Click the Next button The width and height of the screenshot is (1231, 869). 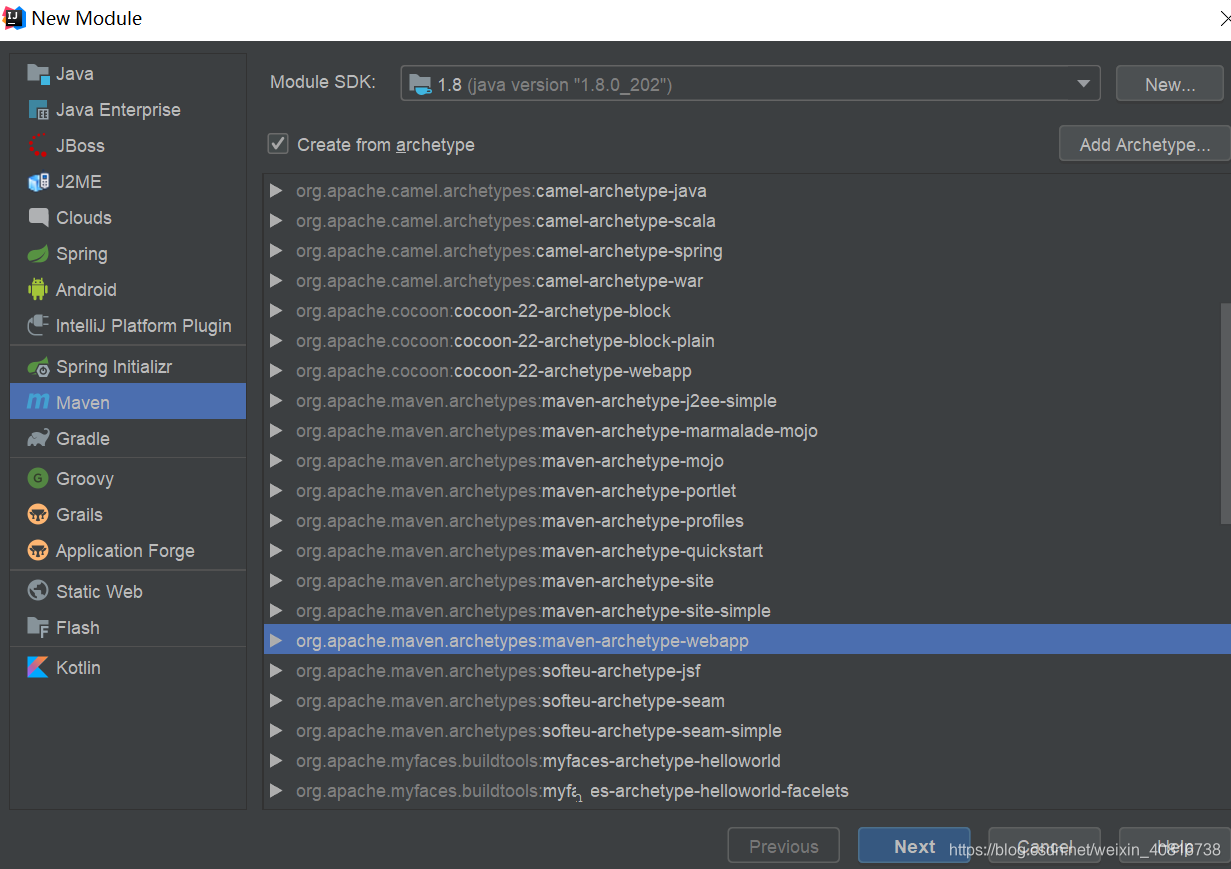914,846
